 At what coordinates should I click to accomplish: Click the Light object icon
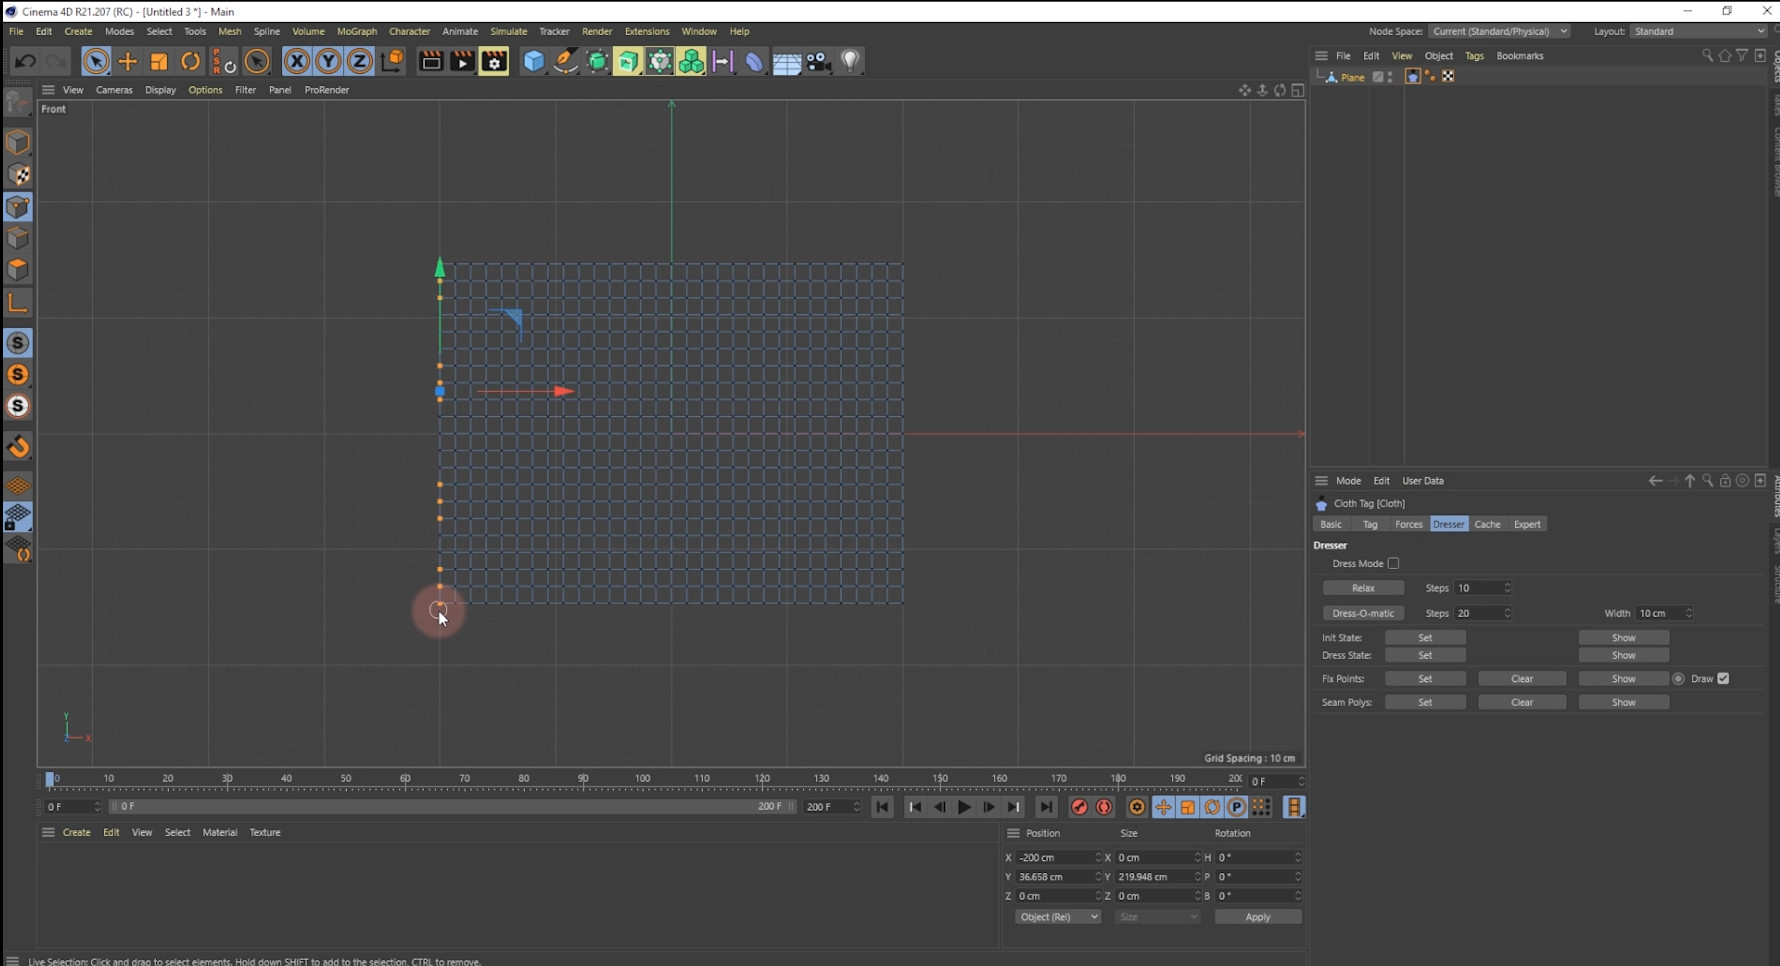[x=850, y=61]
